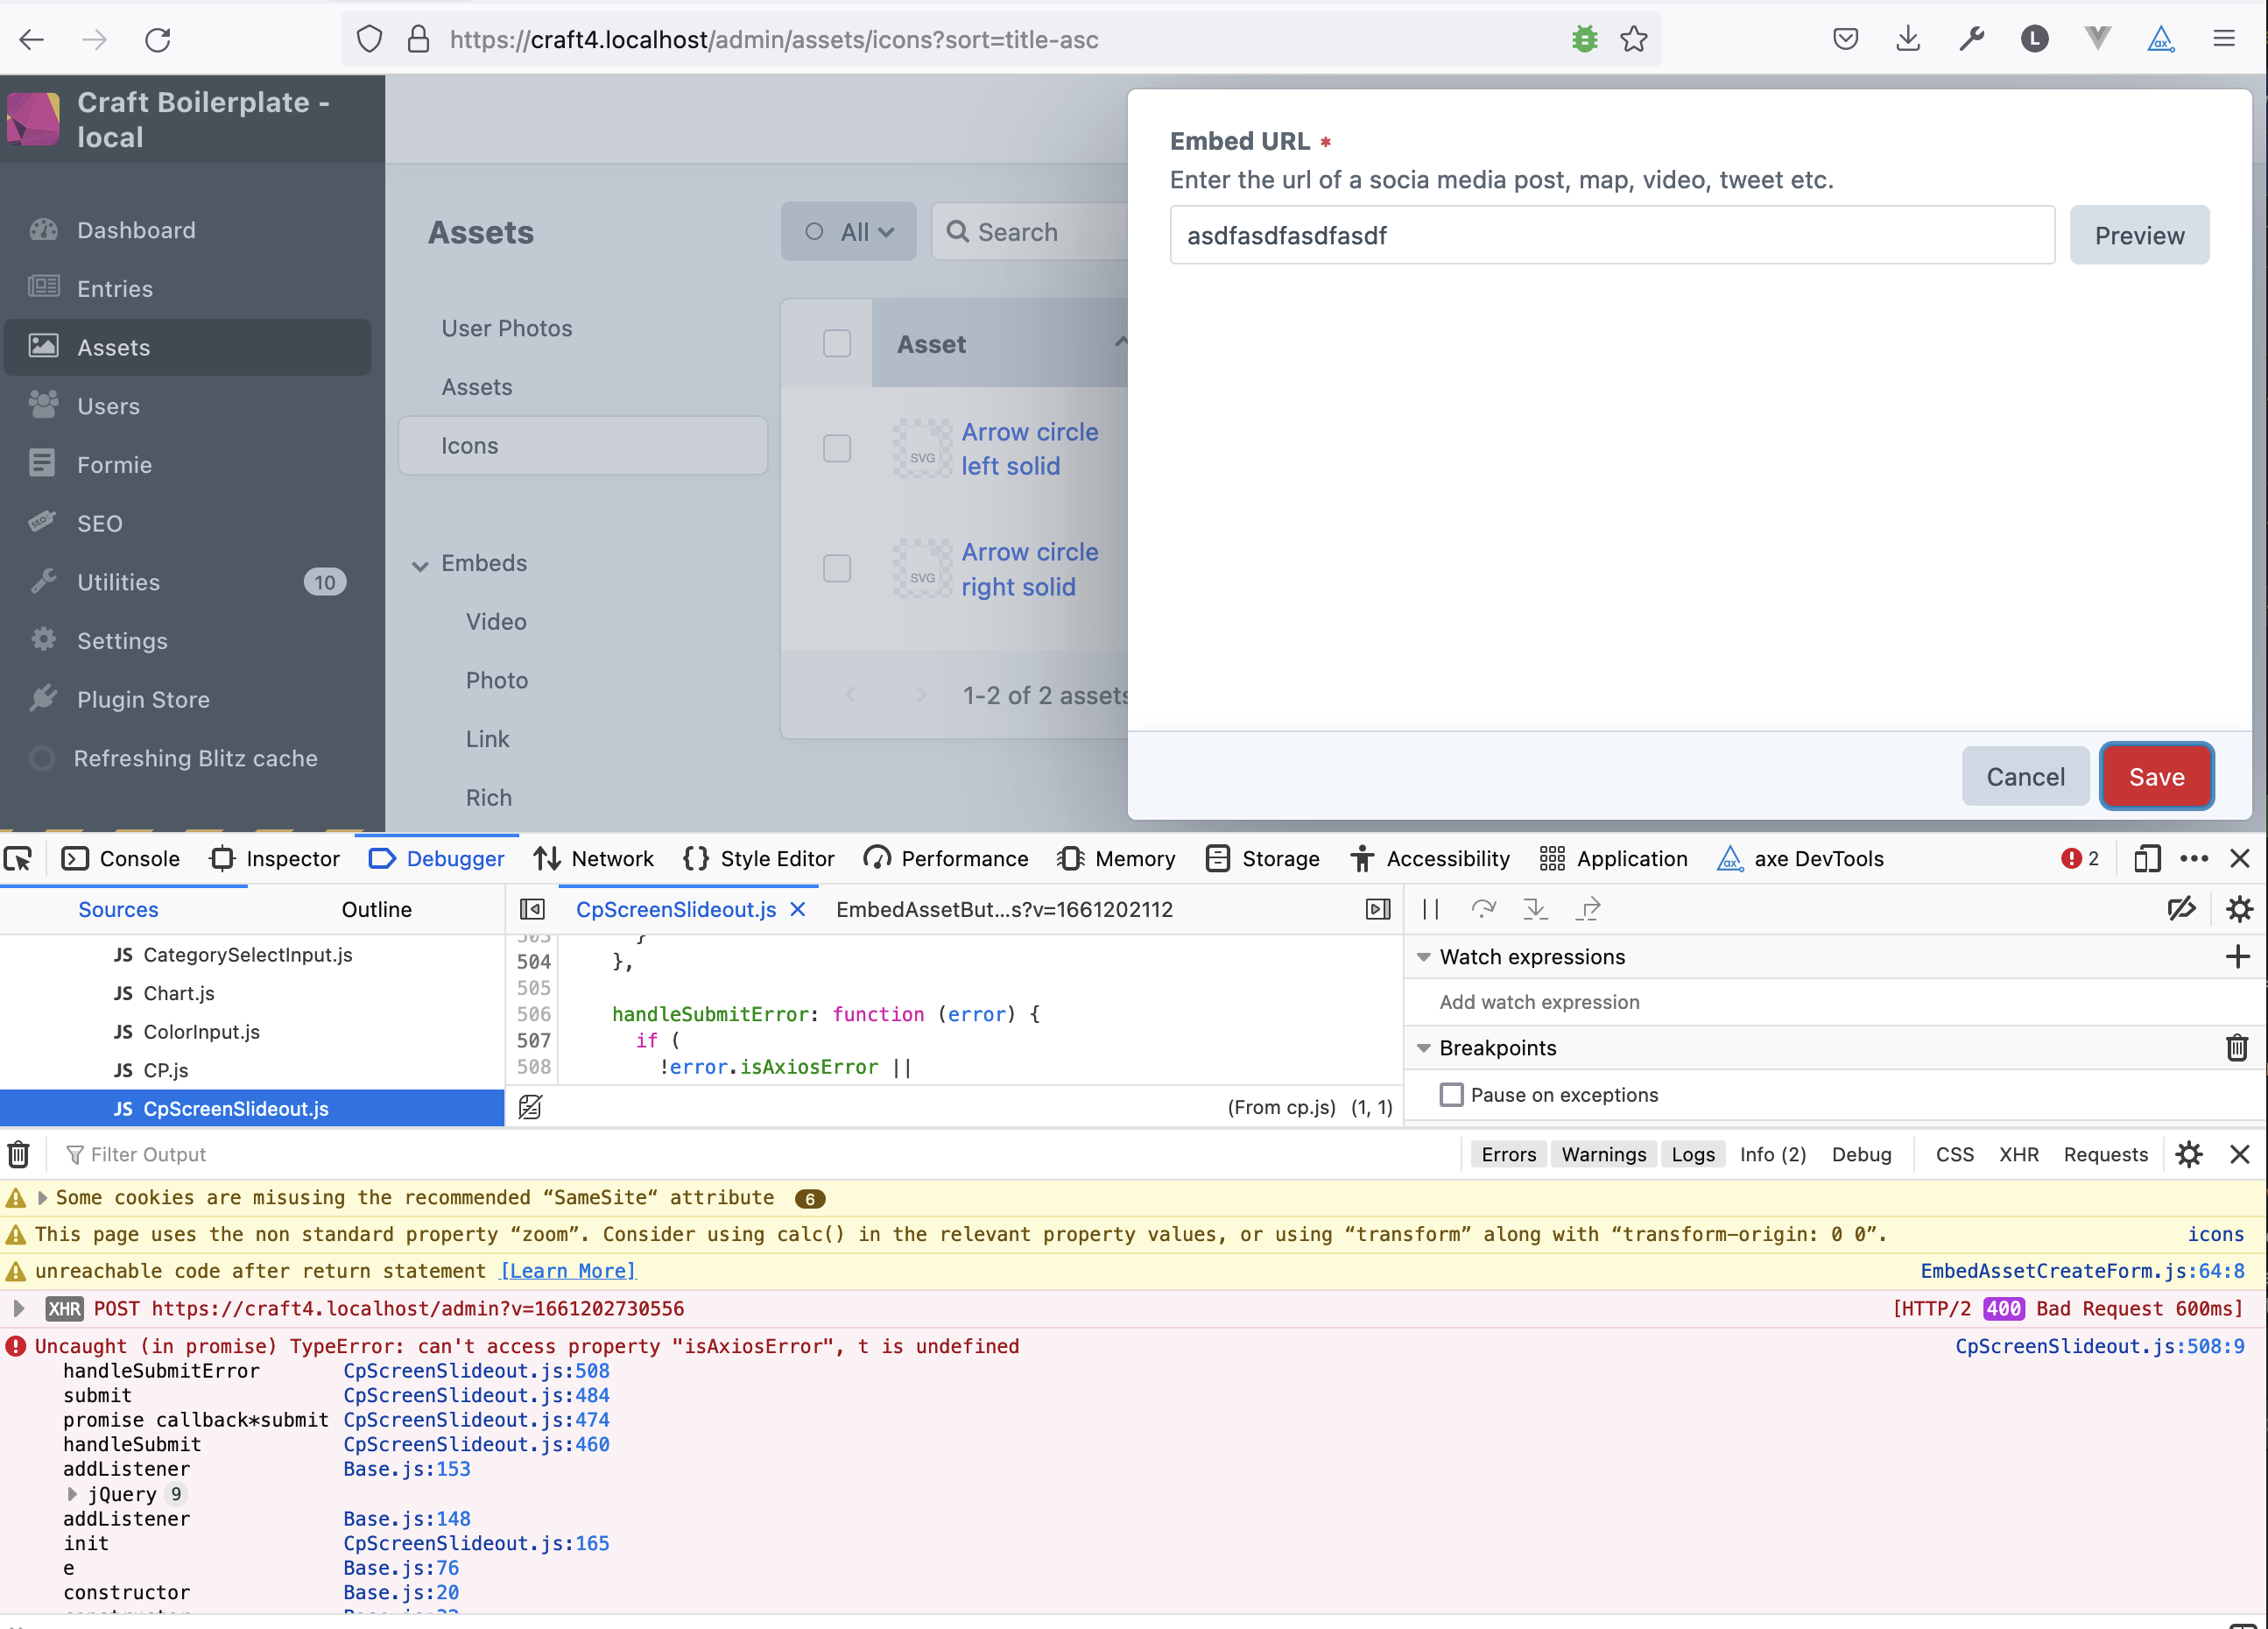
Task: Open the DevTools three-dot options menu
Action: [2194, 858]
